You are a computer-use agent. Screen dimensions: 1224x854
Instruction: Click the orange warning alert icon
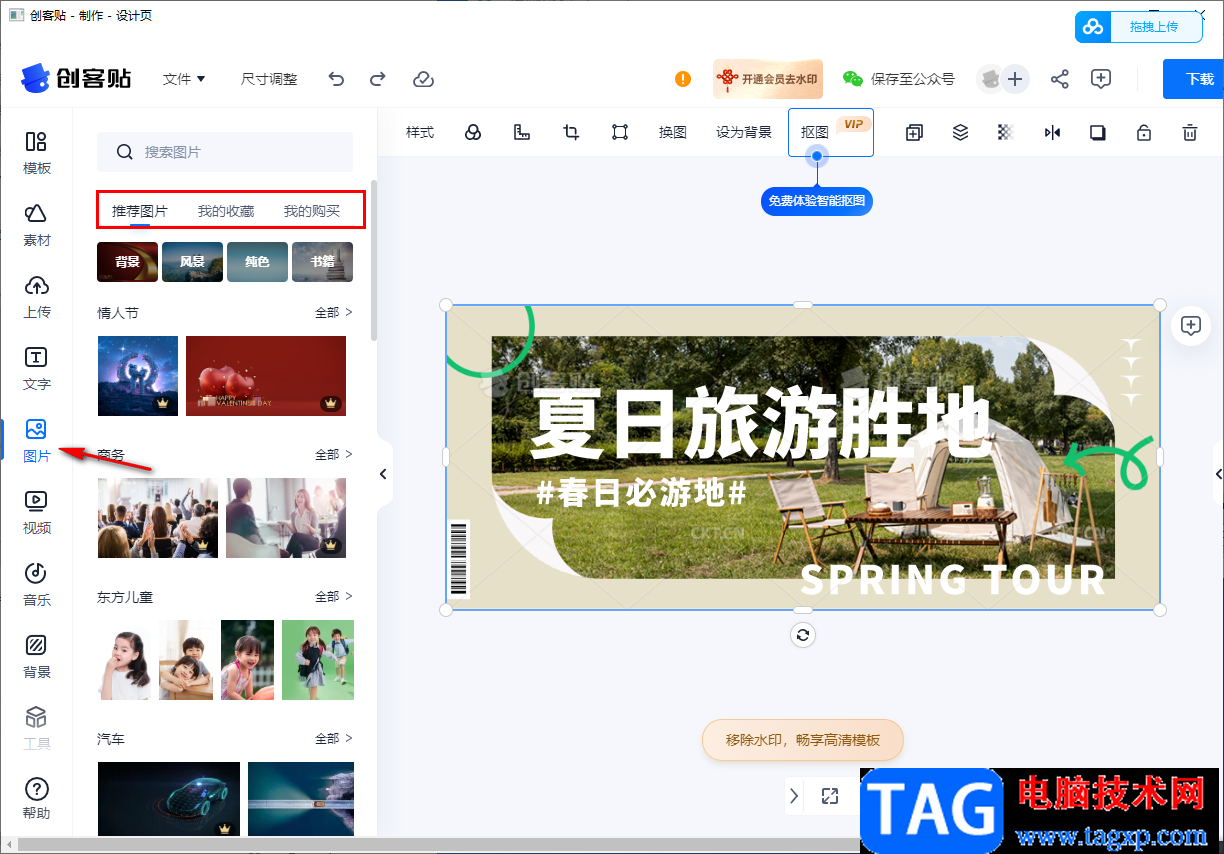pos(683,79)
